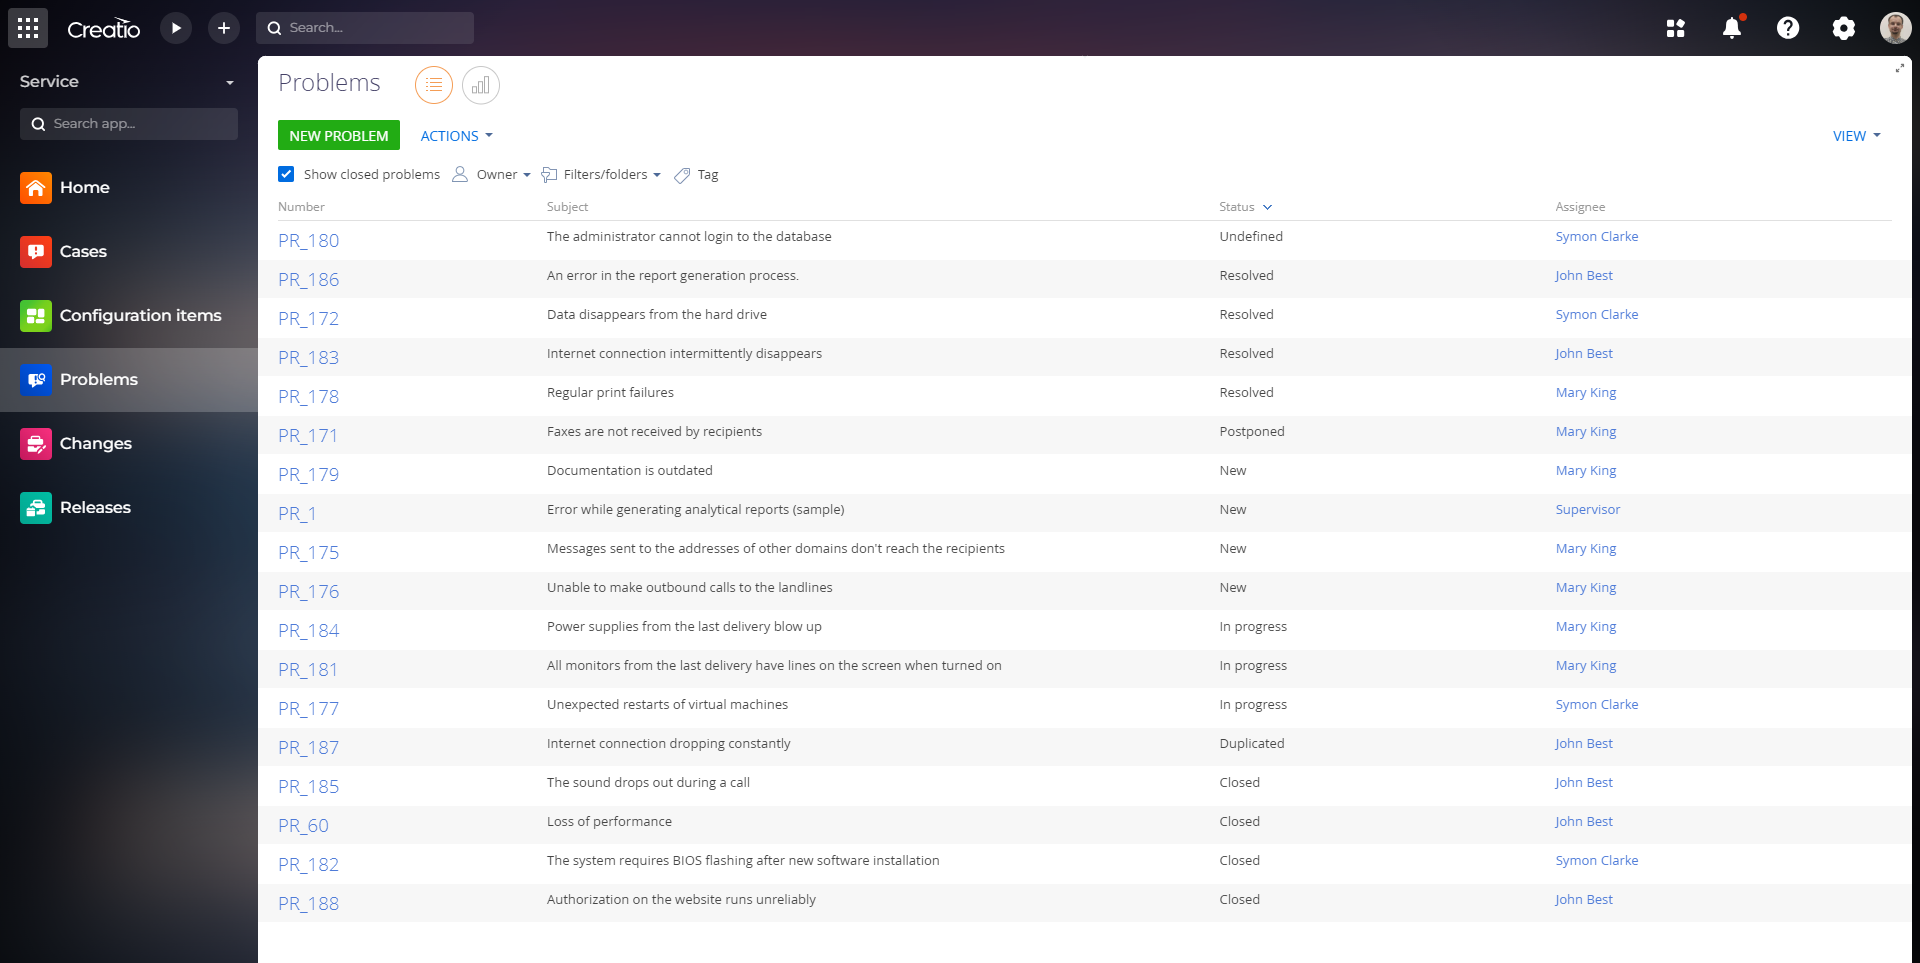This screenshot has height=963, width=1920.
Task: Open Symon Clarke assignee on PR_180 row
Action: [1597, 237]
